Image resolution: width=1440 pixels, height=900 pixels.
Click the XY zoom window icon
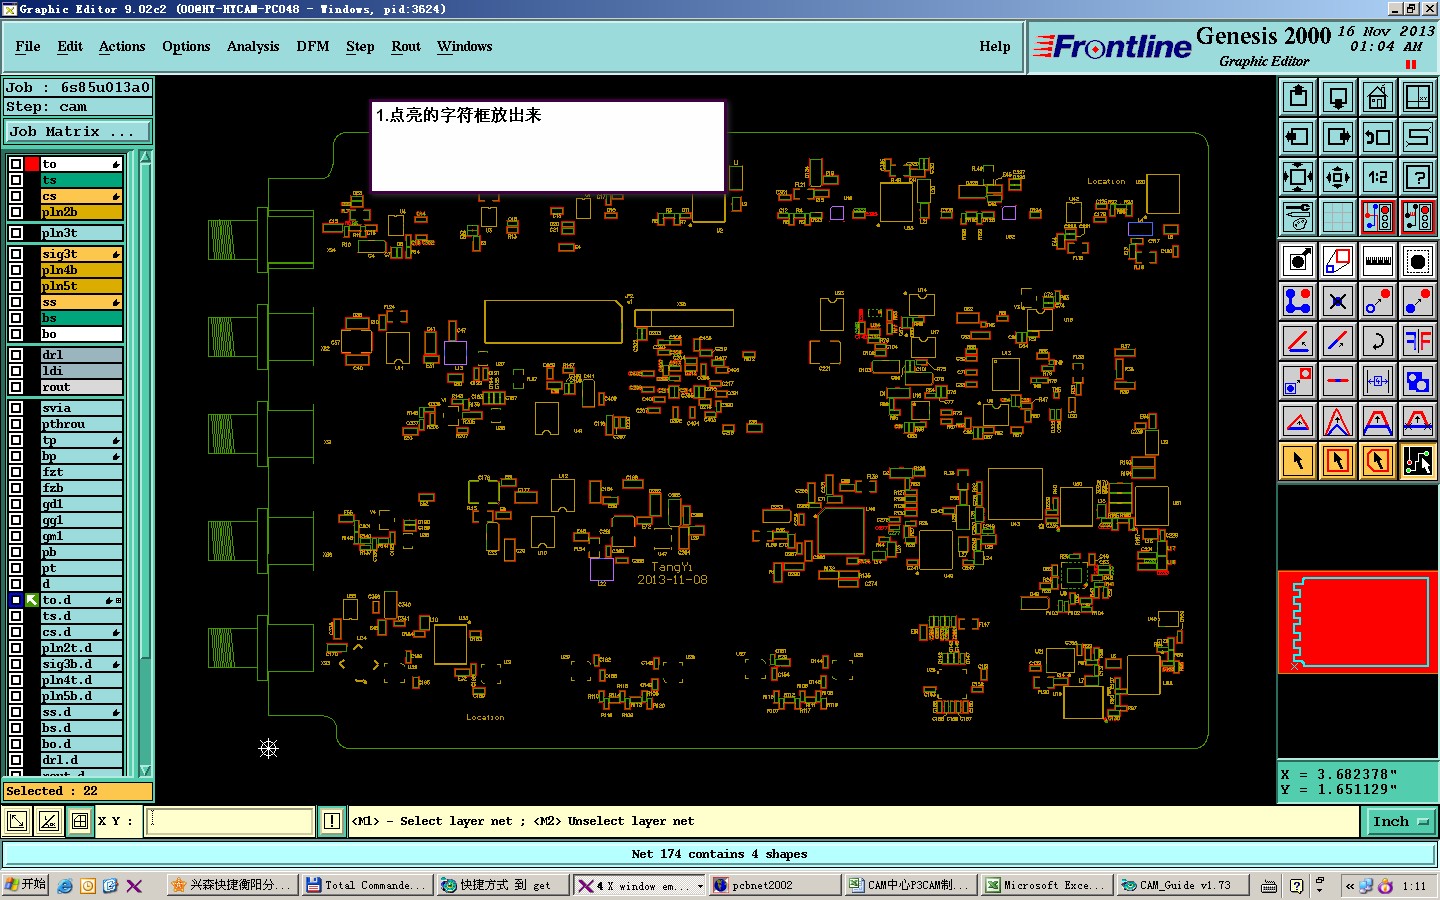(x=1418, y=97)
